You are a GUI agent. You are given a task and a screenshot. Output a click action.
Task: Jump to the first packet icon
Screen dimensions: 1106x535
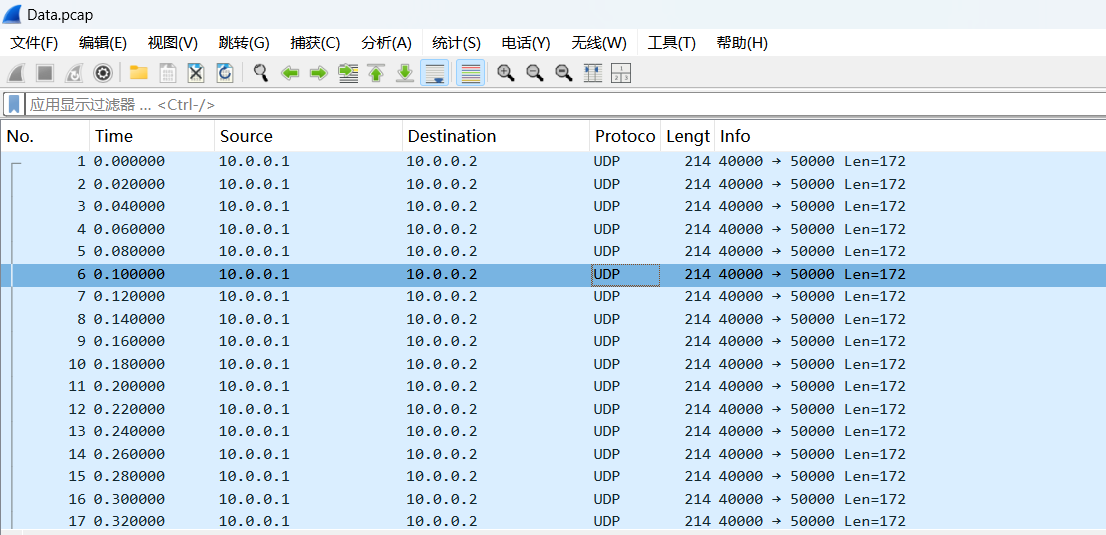click(x=376, y=73)
